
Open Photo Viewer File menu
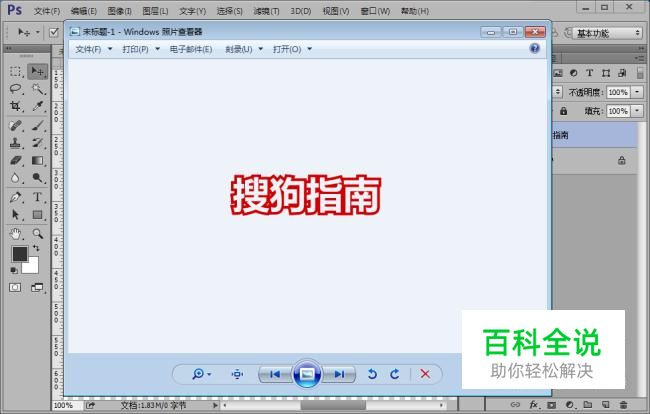pos(93,49)
